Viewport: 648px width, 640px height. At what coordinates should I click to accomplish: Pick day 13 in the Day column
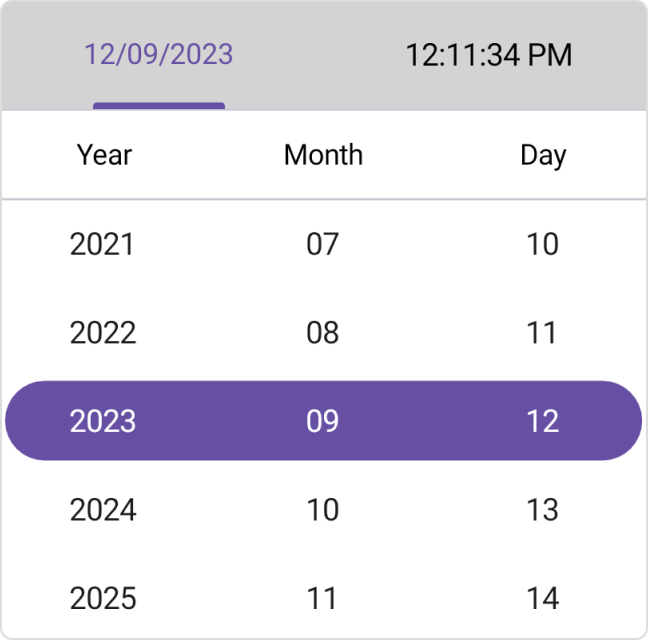click(543, 509)
